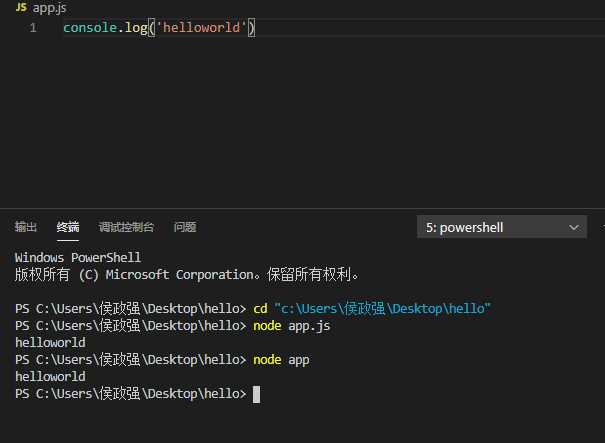Go to the 问题 panel tab
The image size is (605, 443).
(x=185, y=227)
